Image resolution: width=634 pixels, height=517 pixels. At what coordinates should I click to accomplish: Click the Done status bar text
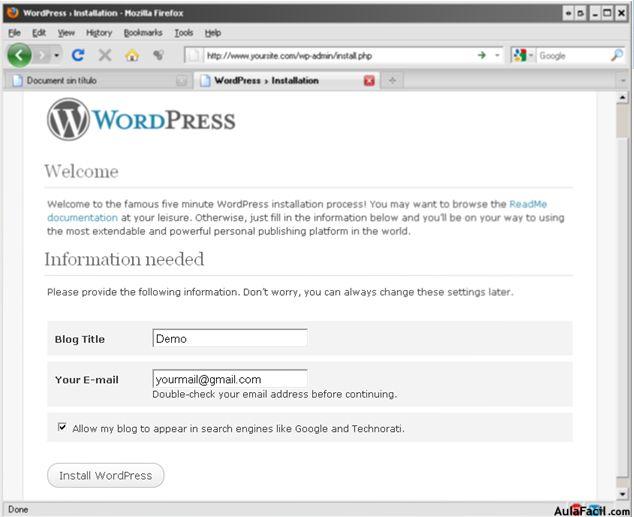[x=18, y=509]
